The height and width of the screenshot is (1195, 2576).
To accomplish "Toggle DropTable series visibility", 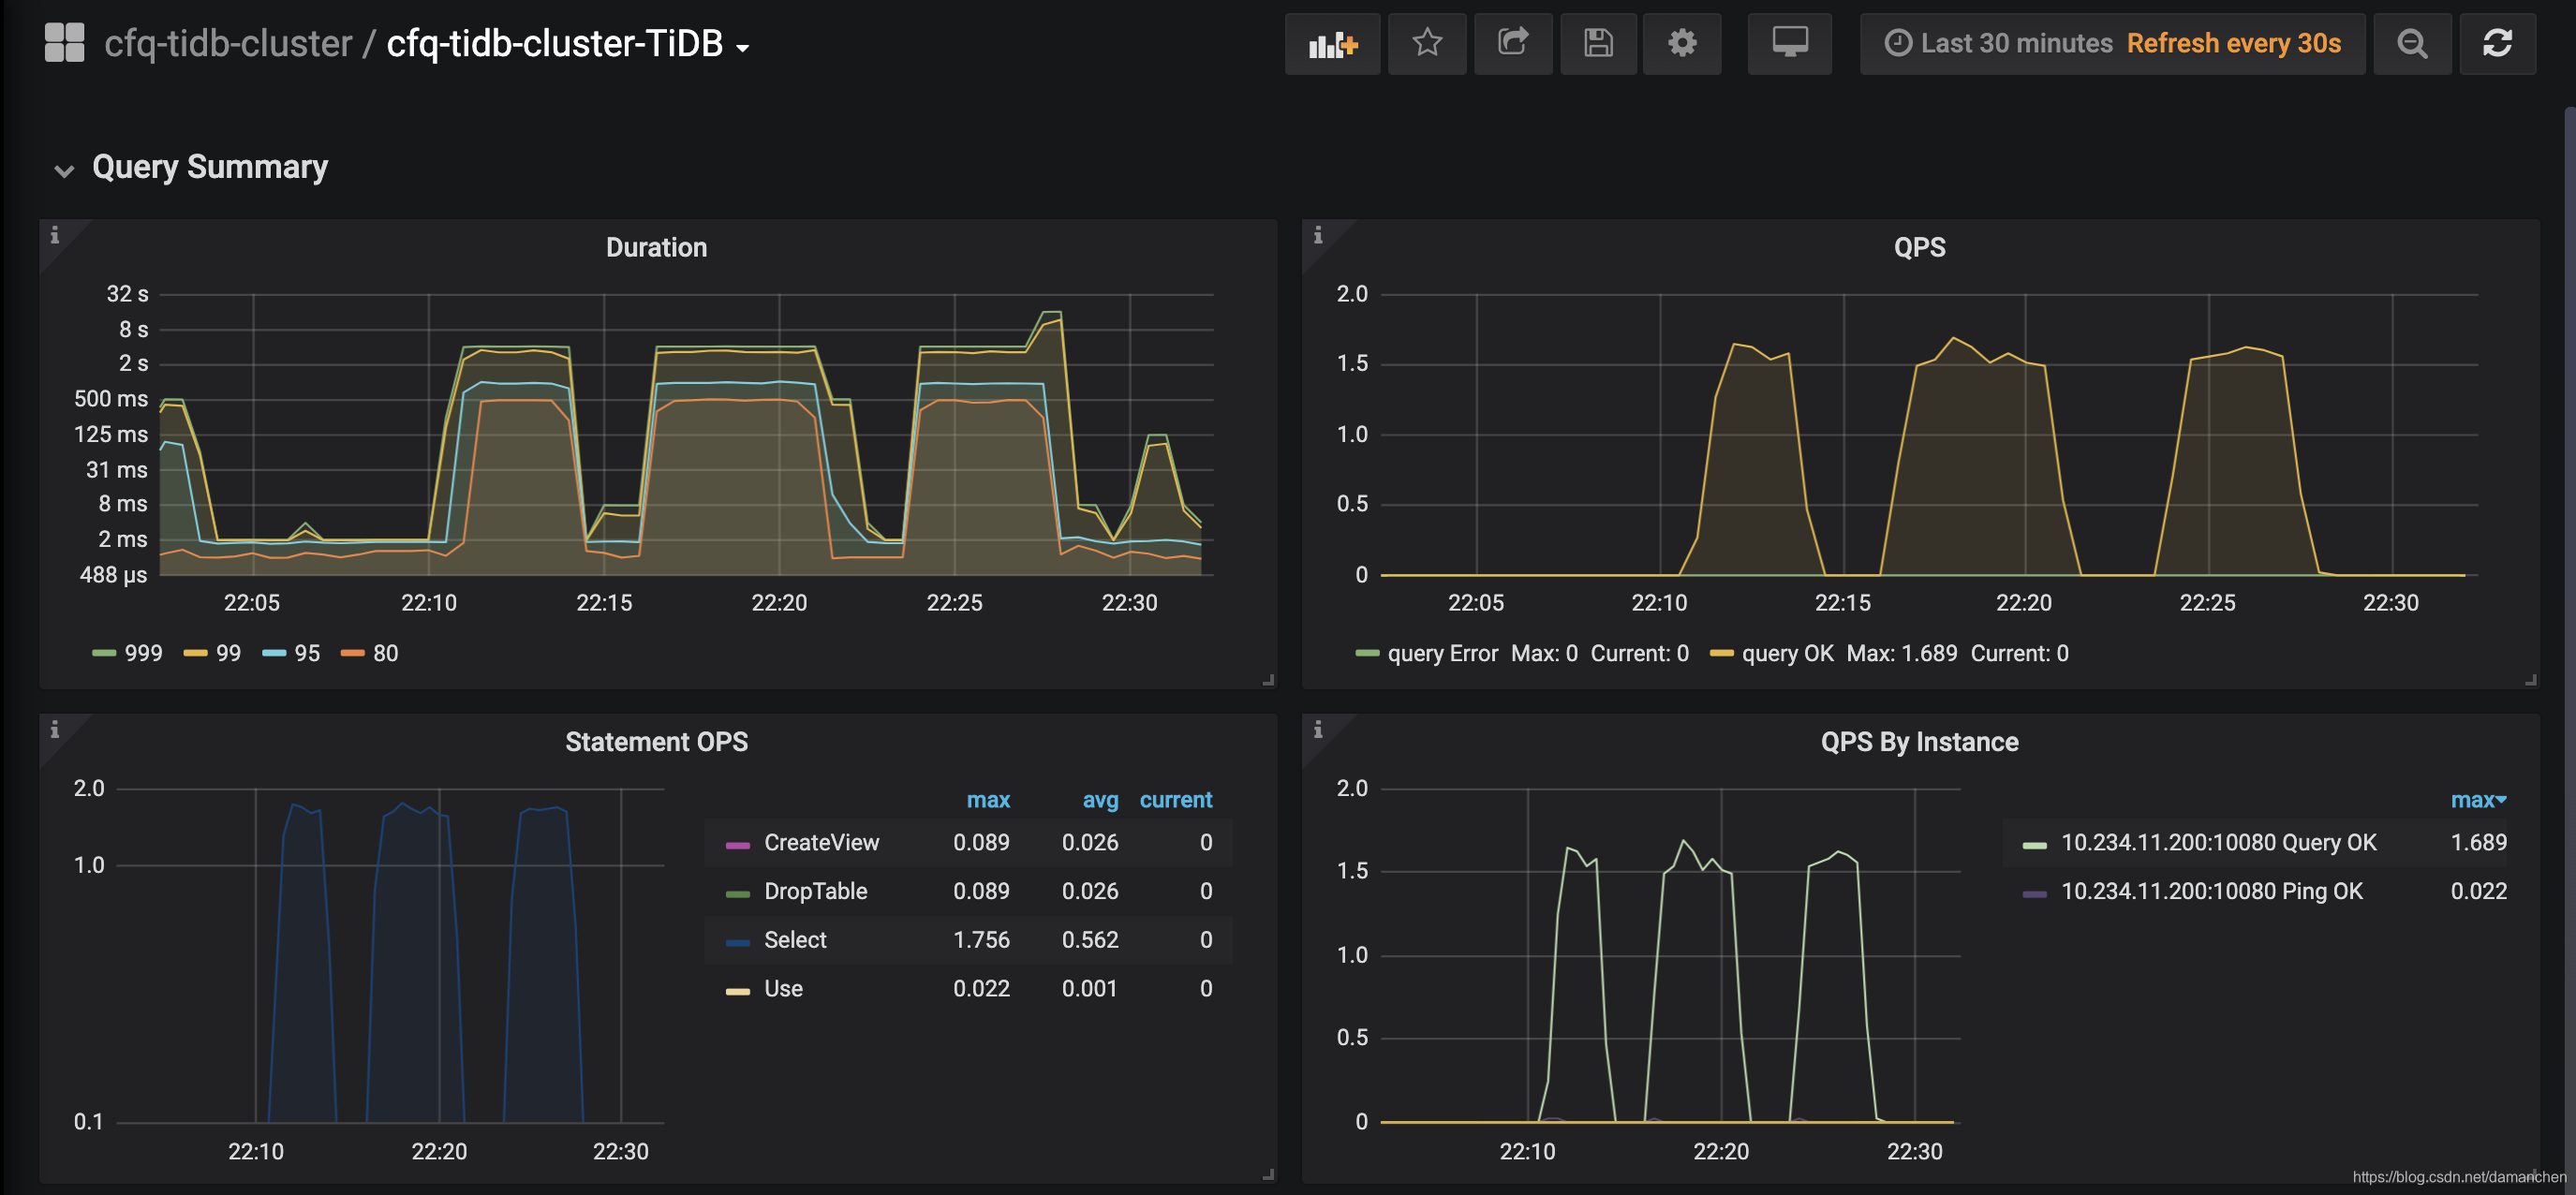I will 815,891.
